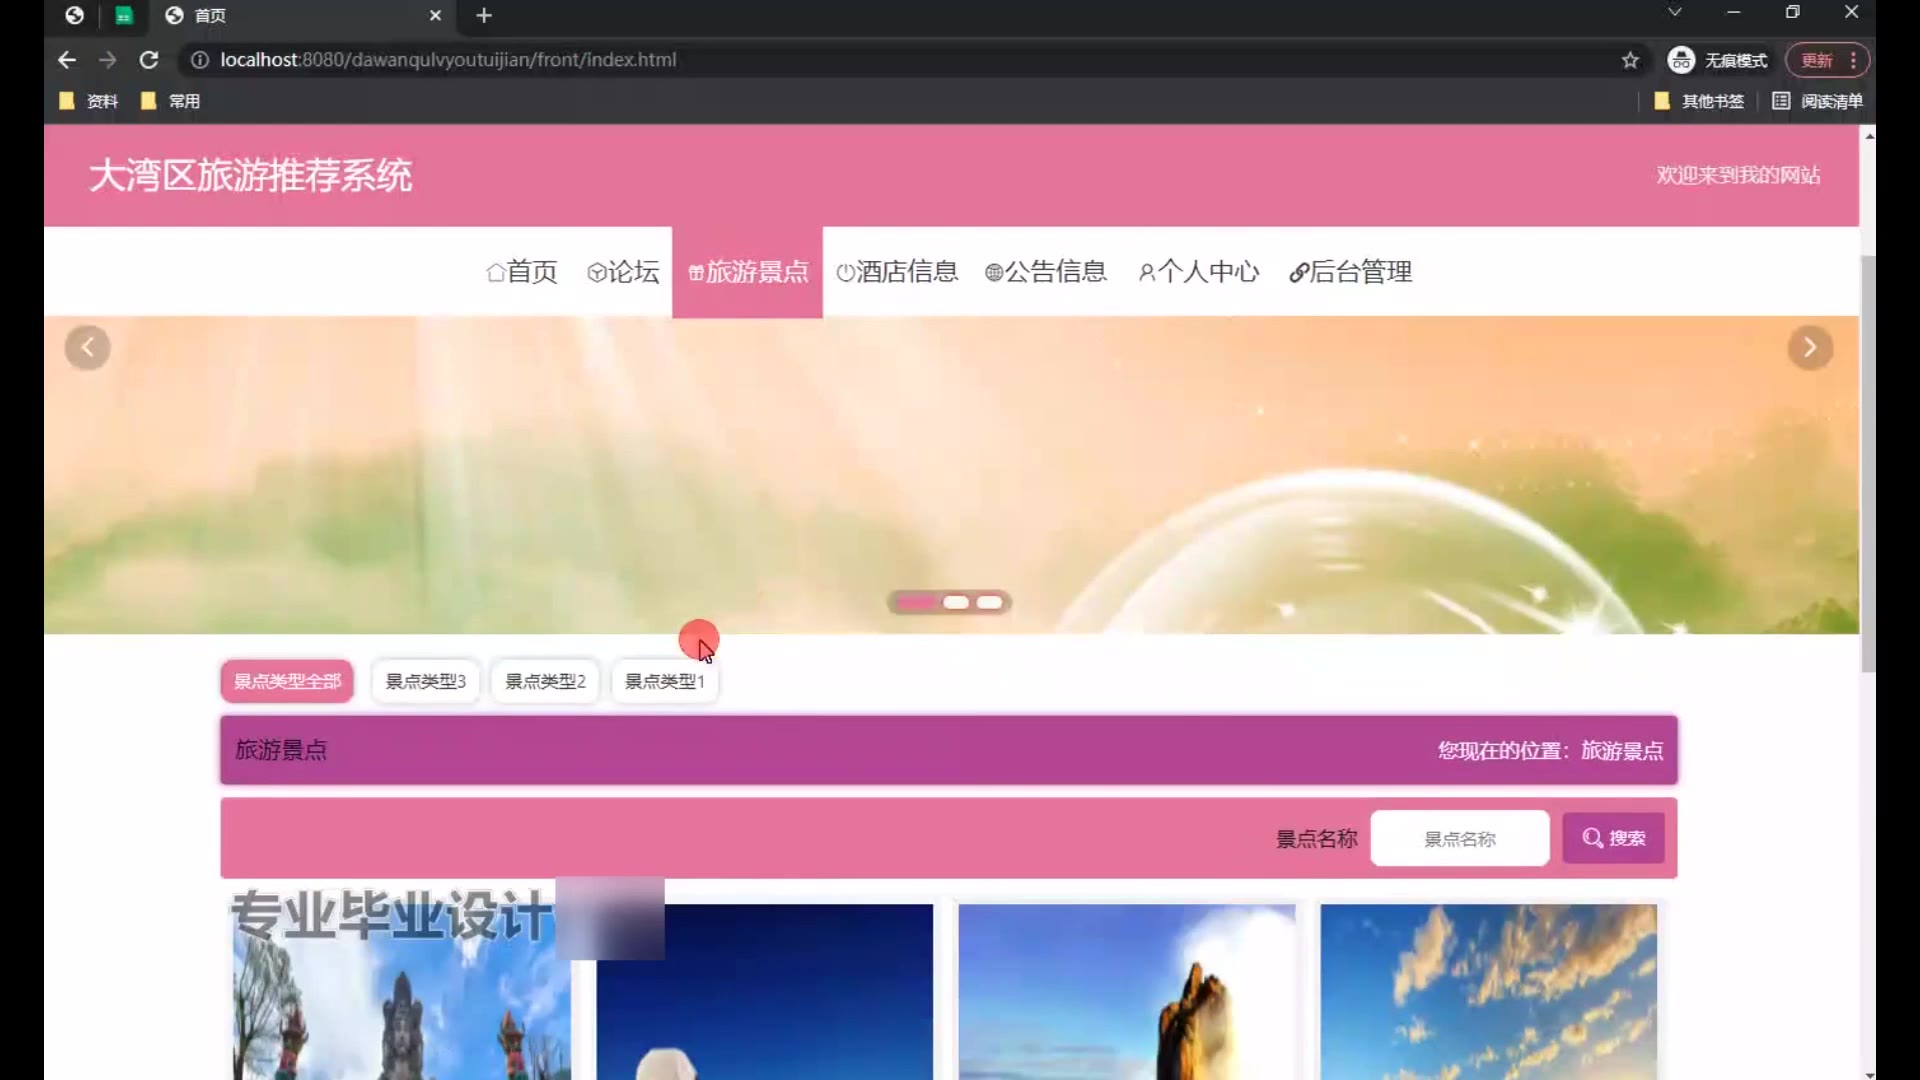This screenshot has height=1080, width=1920.
Task: Show next carousel slide with right arrow
Action: (1810, 348)
